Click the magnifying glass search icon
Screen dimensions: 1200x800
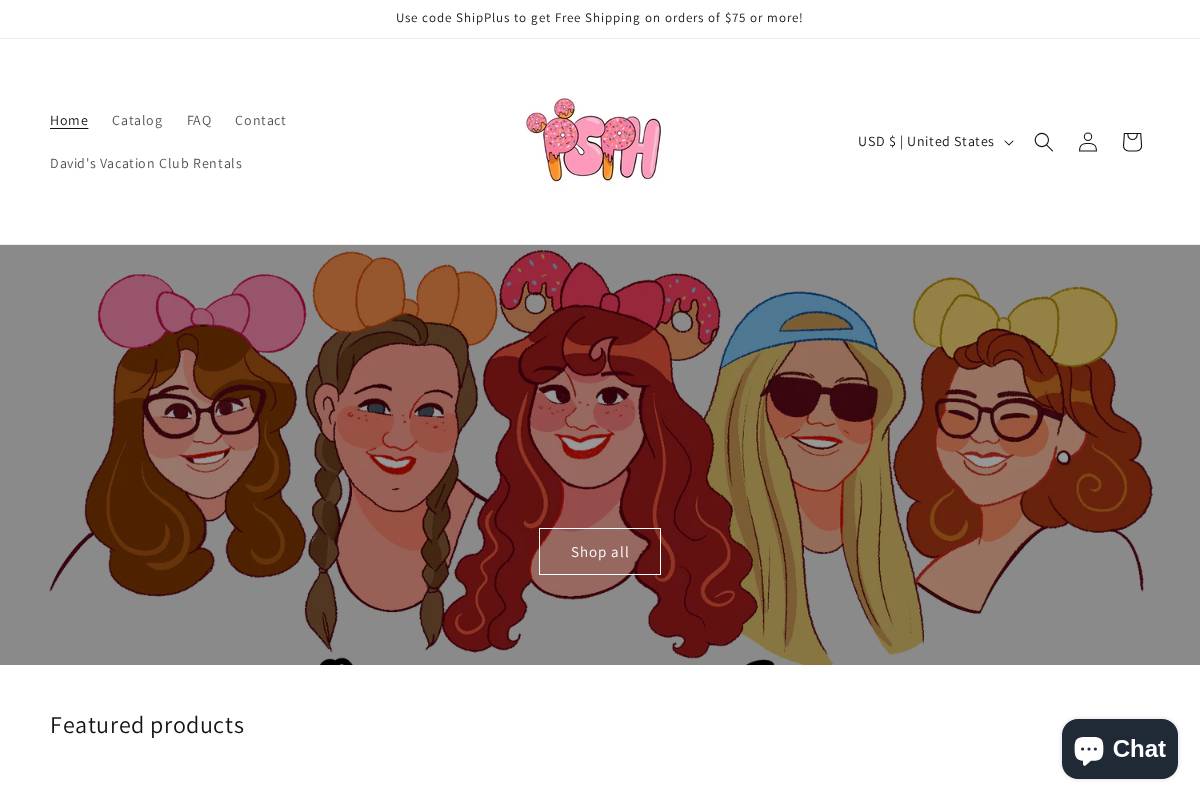tap(1043, 141)
